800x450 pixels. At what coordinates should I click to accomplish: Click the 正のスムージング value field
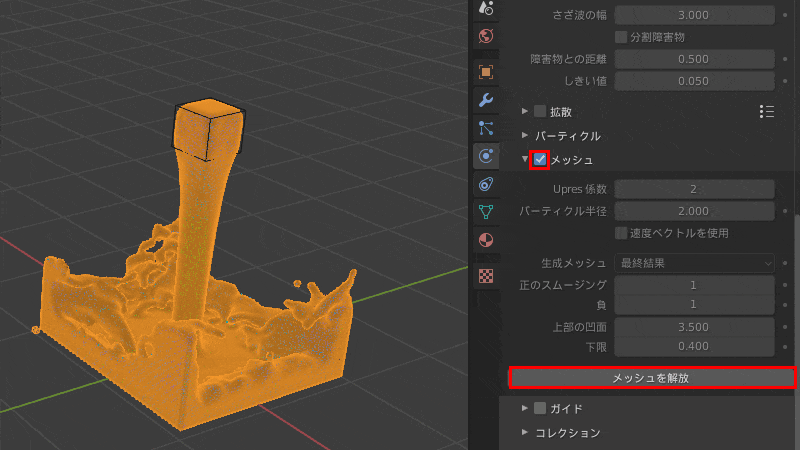pyautogui.click(x=694, y=285)
